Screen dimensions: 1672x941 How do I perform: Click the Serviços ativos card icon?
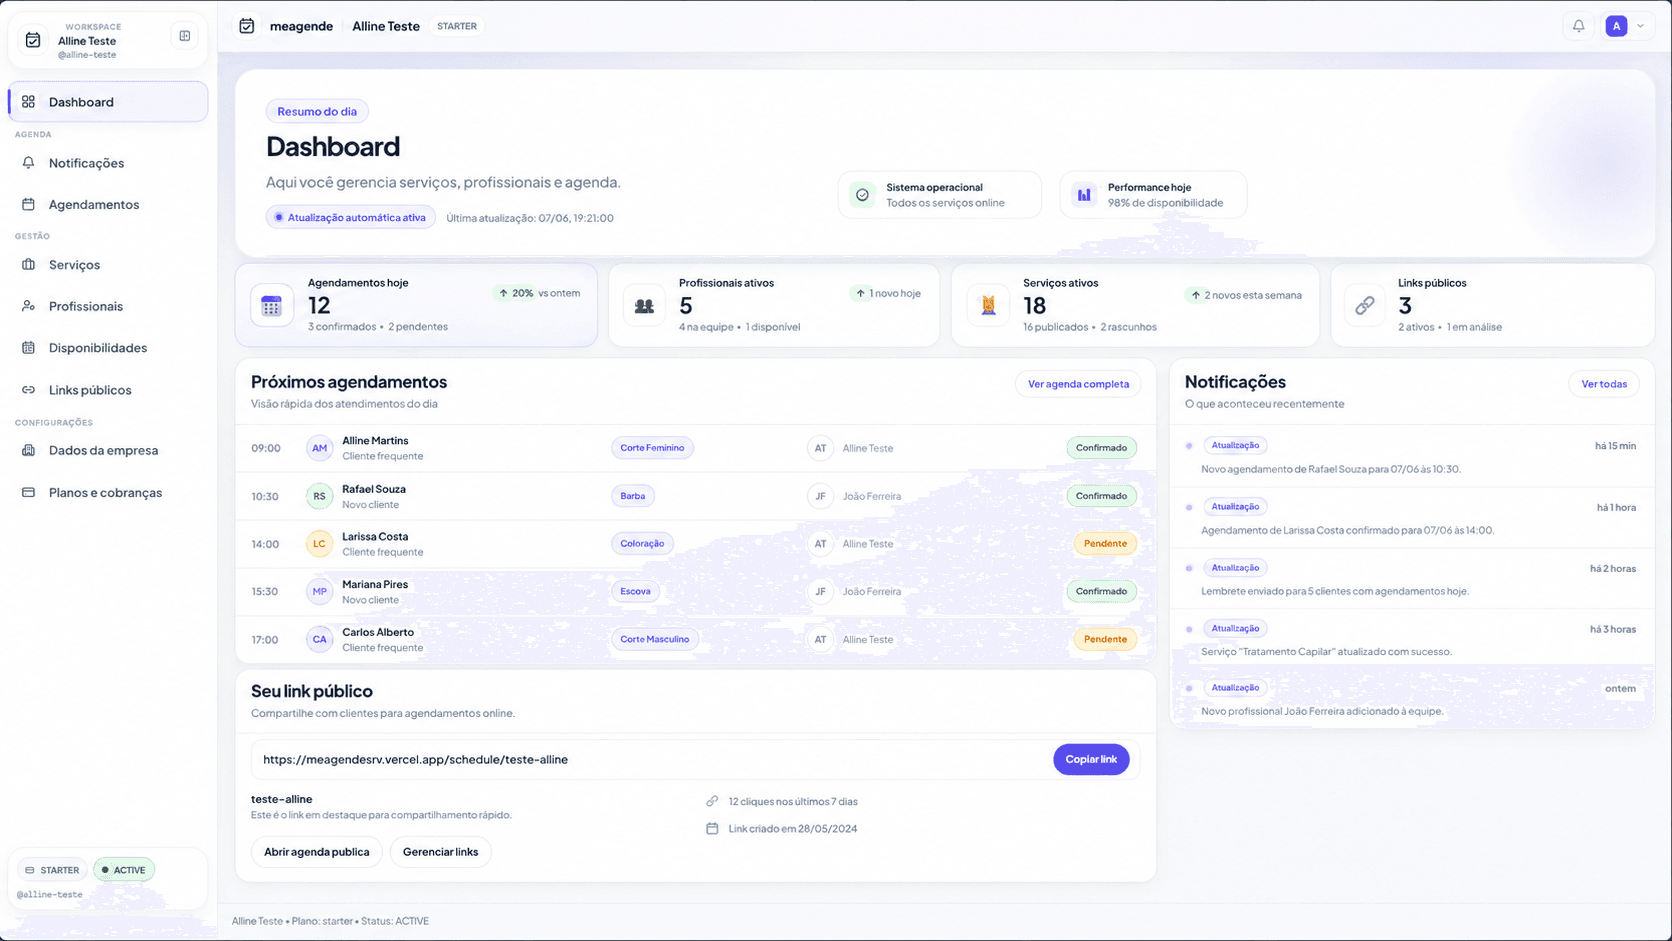[988, 306]
